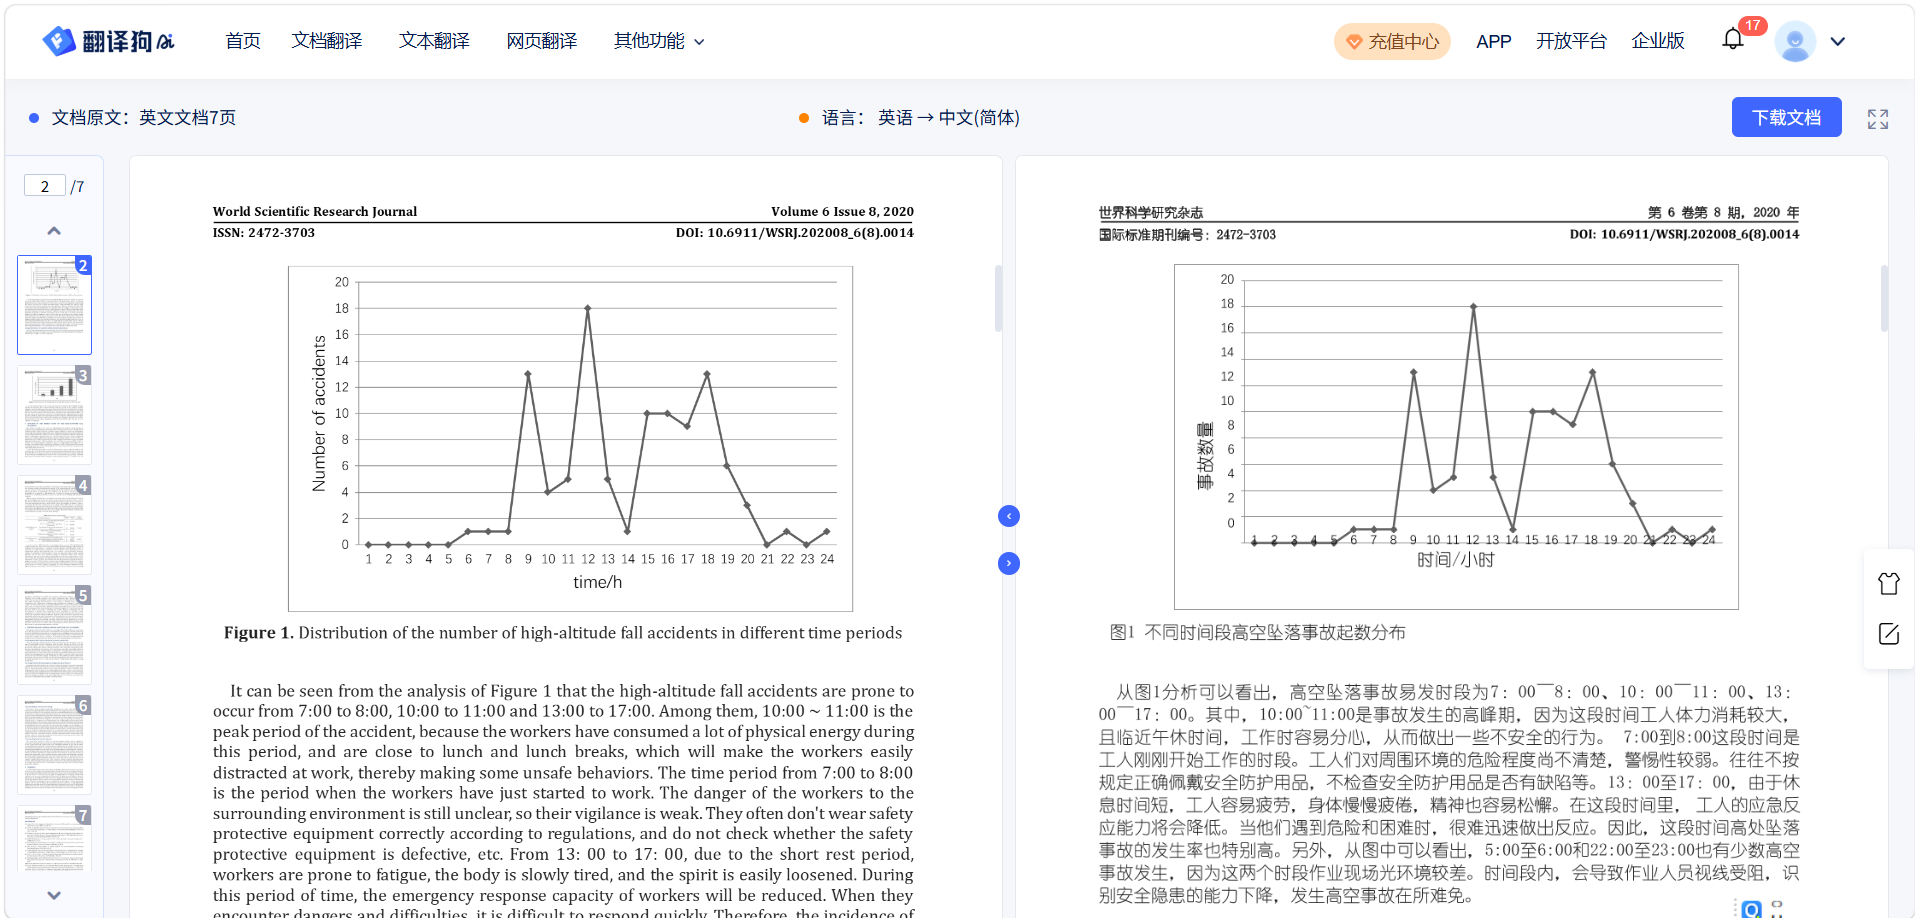Select page 7 thumbnail
The width and height of the screenshot is (1917, 918).
pyautogui.click(x=54, y=838)
